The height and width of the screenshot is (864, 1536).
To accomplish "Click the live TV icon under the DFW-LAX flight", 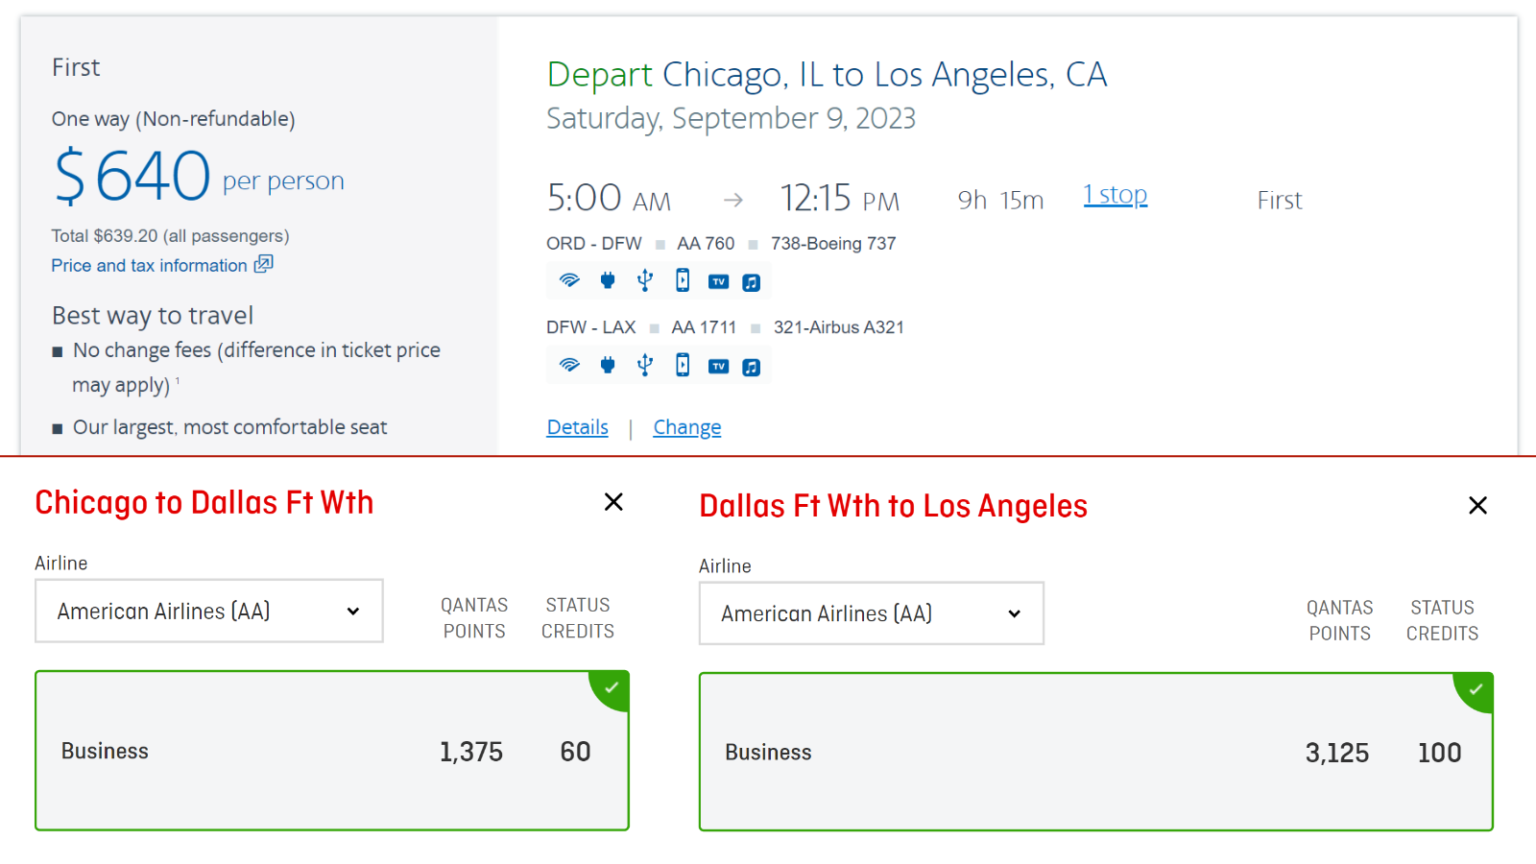I will coord(718,365).
